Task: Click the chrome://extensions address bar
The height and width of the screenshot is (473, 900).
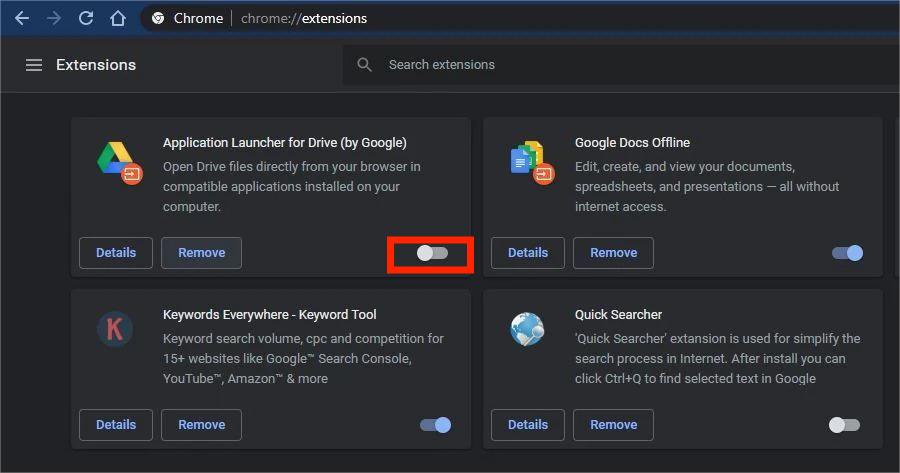Action: pyautogui.click(x=520, y=18)
